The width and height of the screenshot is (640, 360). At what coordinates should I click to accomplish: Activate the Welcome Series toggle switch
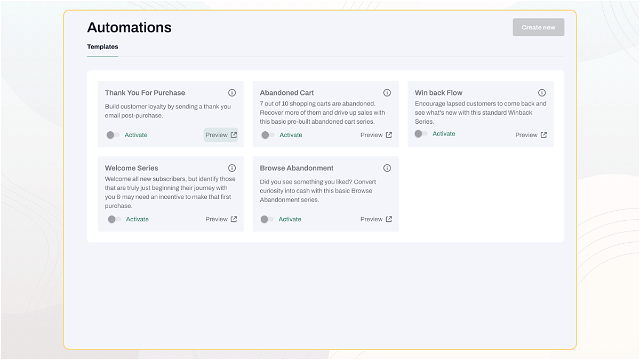tap(114, 219)
